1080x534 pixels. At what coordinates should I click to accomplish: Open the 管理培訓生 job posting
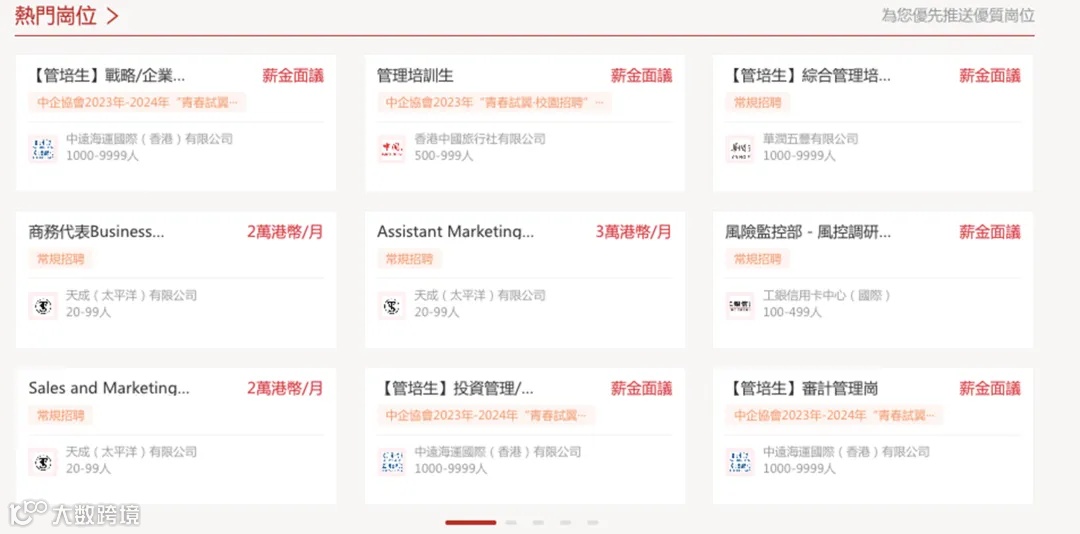(x=415, y=76)
